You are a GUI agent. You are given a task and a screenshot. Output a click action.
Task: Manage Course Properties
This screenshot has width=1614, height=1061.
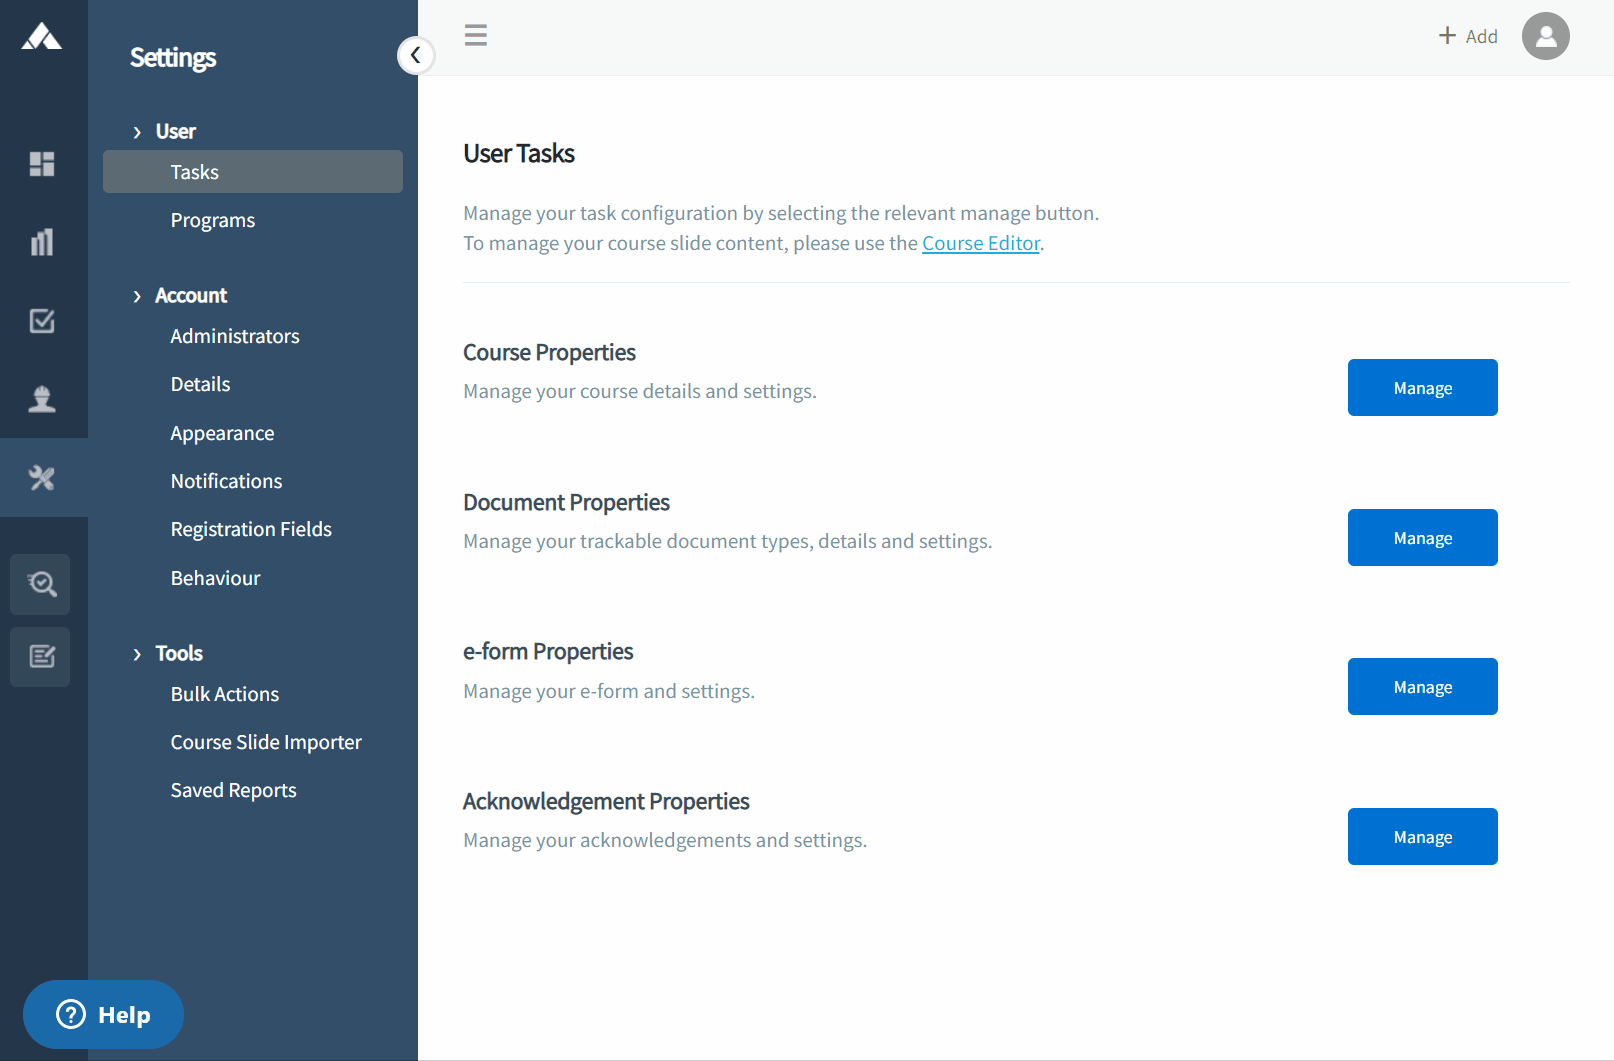[1422, 388]
